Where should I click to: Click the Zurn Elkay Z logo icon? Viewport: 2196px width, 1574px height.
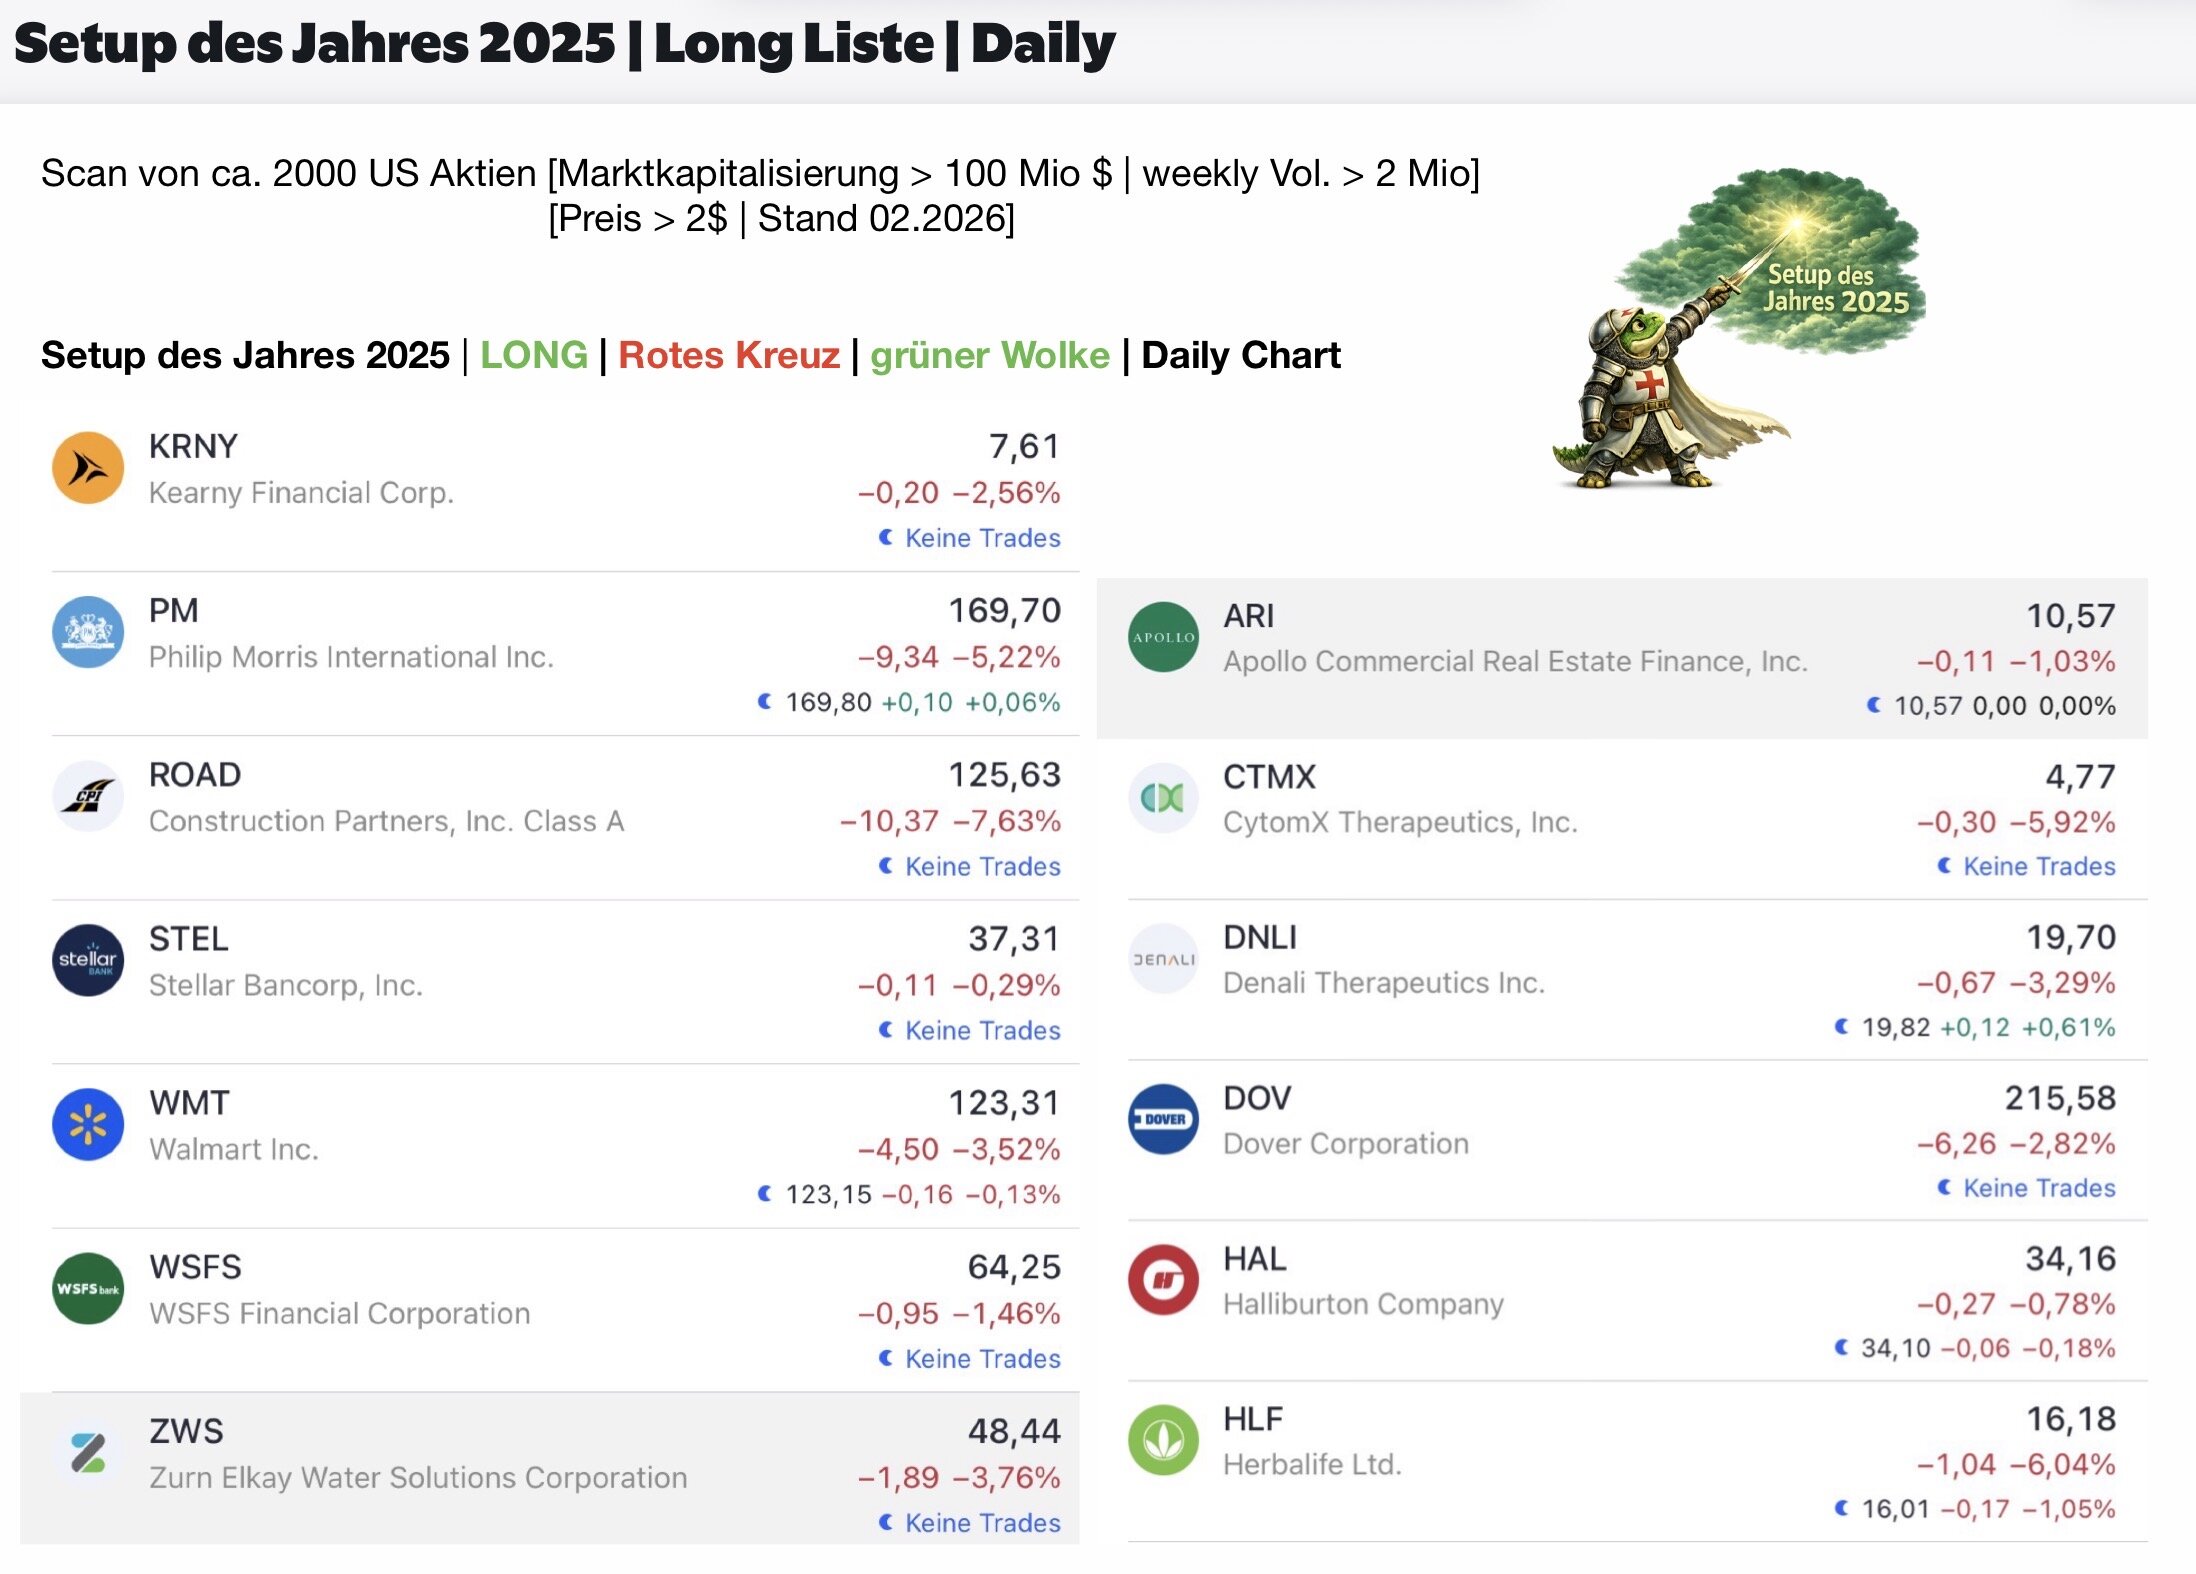88,1452
